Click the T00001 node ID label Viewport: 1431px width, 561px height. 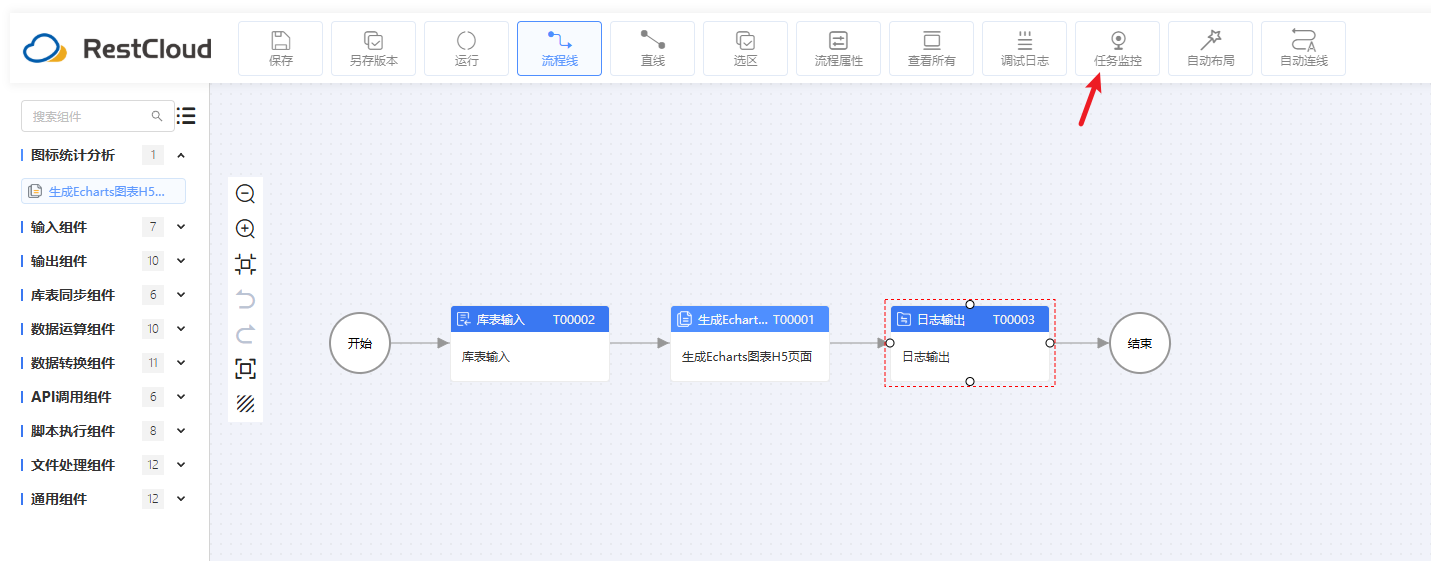(794, 320)
